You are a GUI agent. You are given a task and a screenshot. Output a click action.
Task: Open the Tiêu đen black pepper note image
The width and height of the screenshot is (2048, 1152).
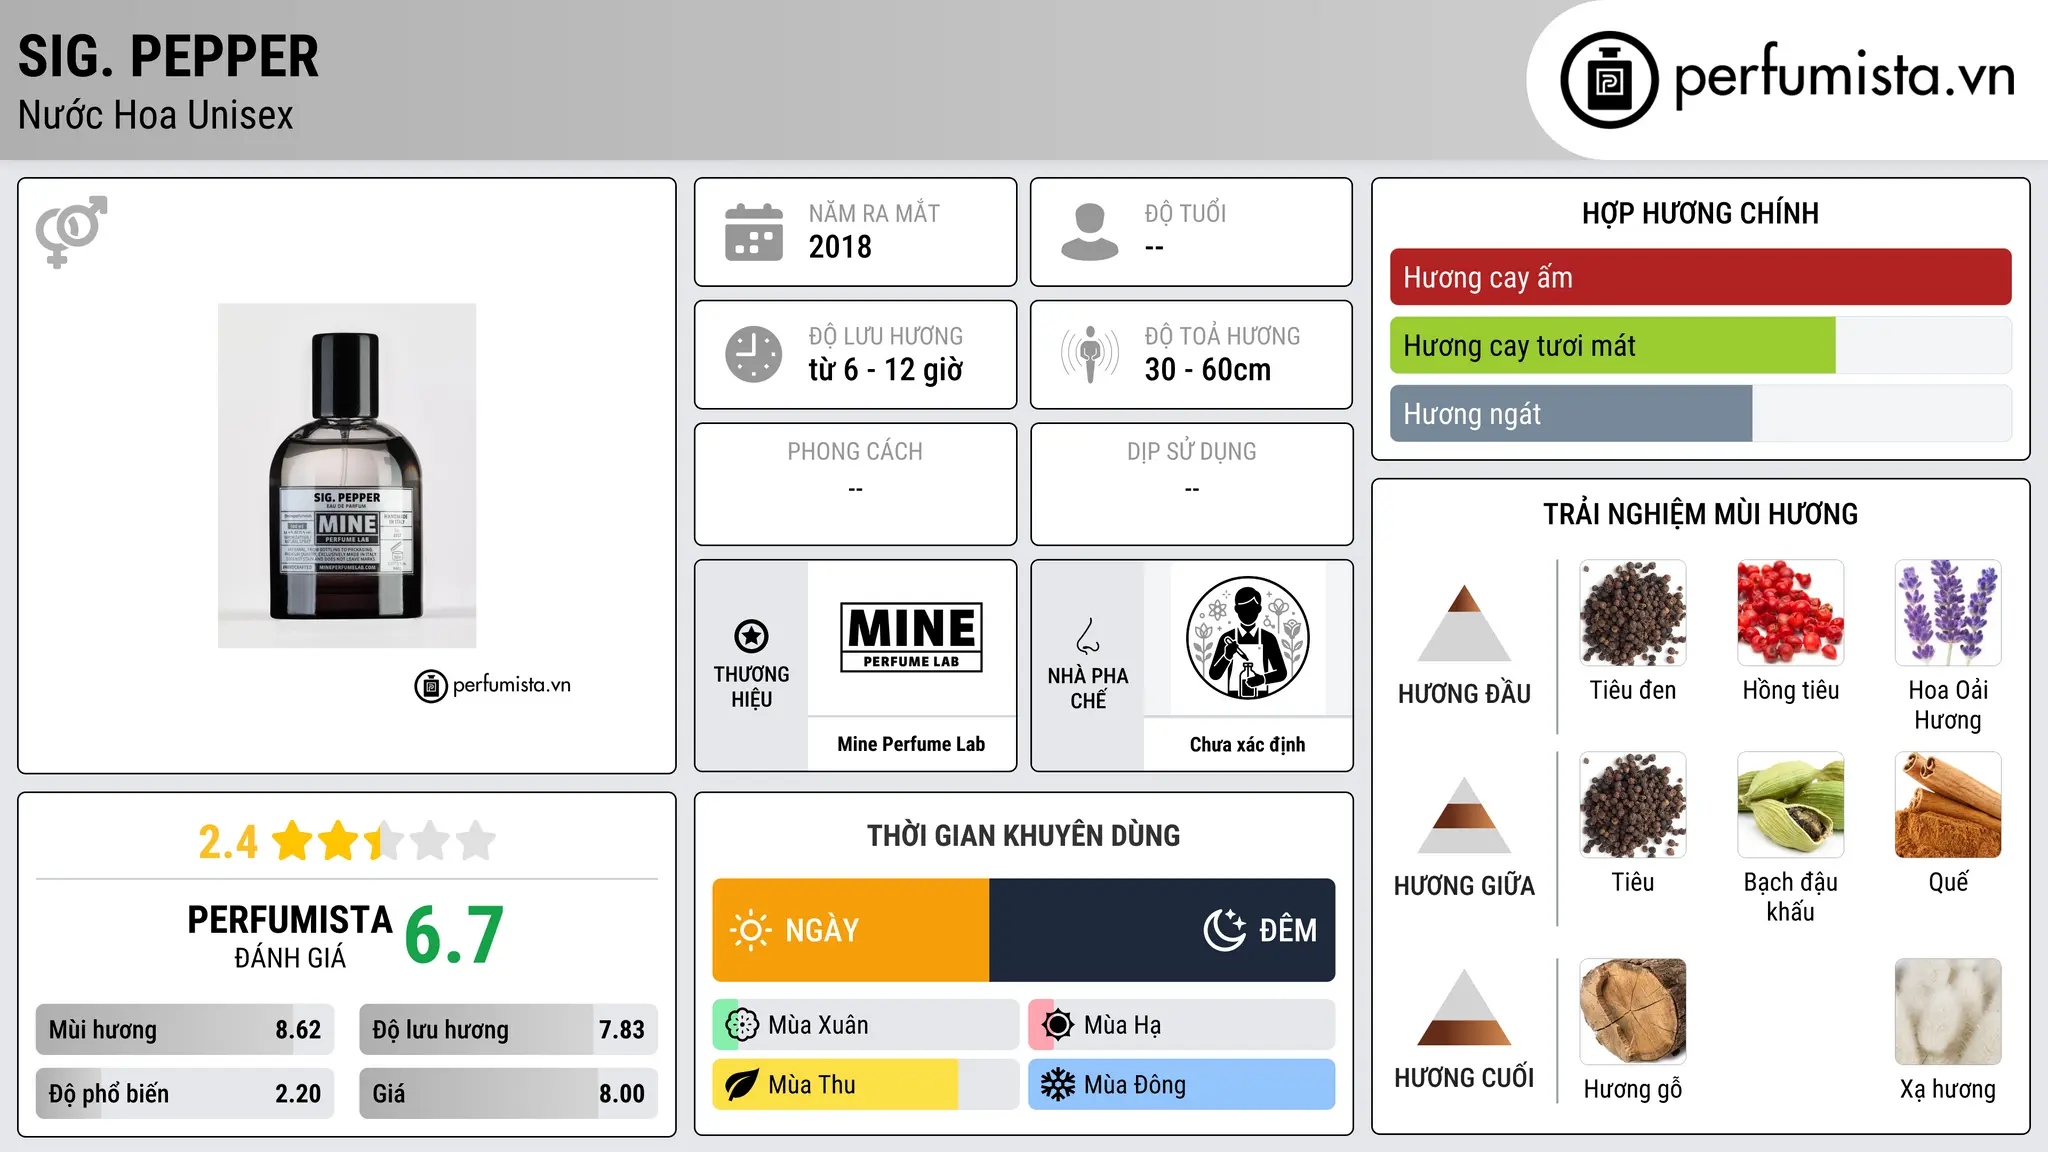pyautogui.click(x=1633, y=613)
